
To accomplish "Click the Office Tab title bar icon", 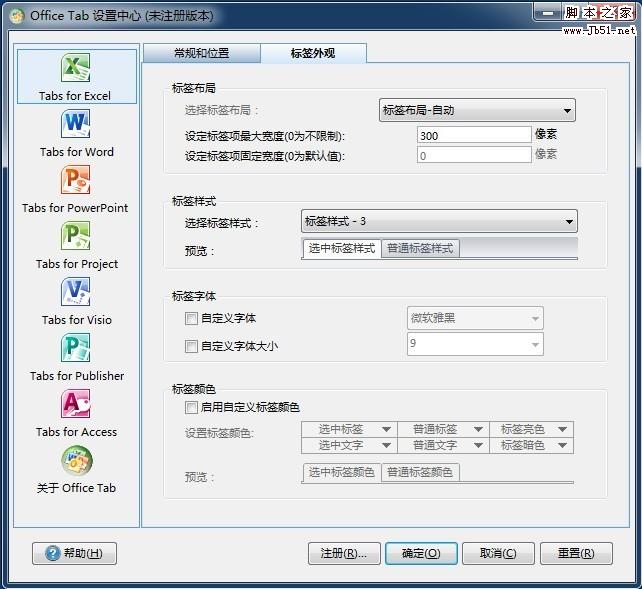I will click(17, 16).
